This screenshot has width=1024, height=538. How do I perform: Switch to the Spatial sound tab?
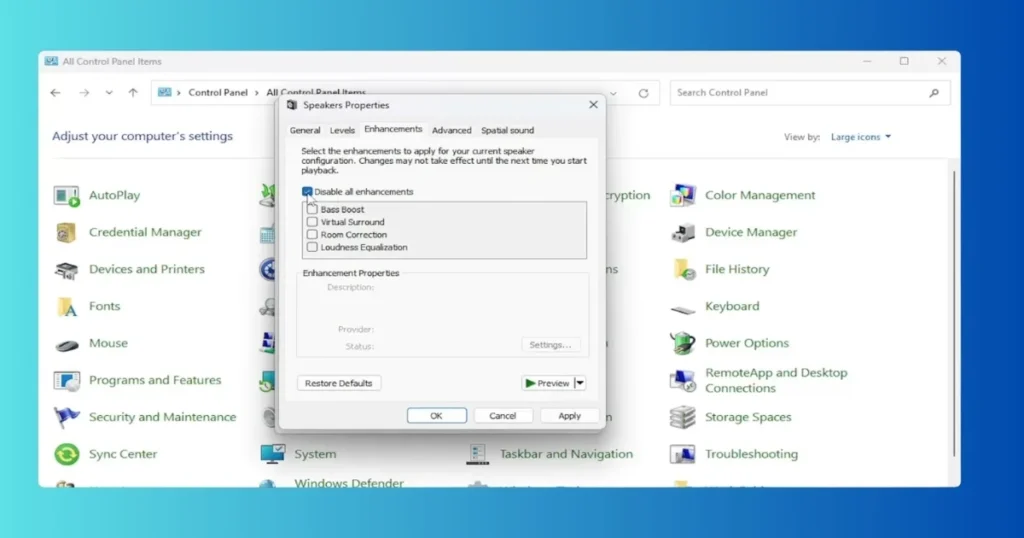(507, 131)
